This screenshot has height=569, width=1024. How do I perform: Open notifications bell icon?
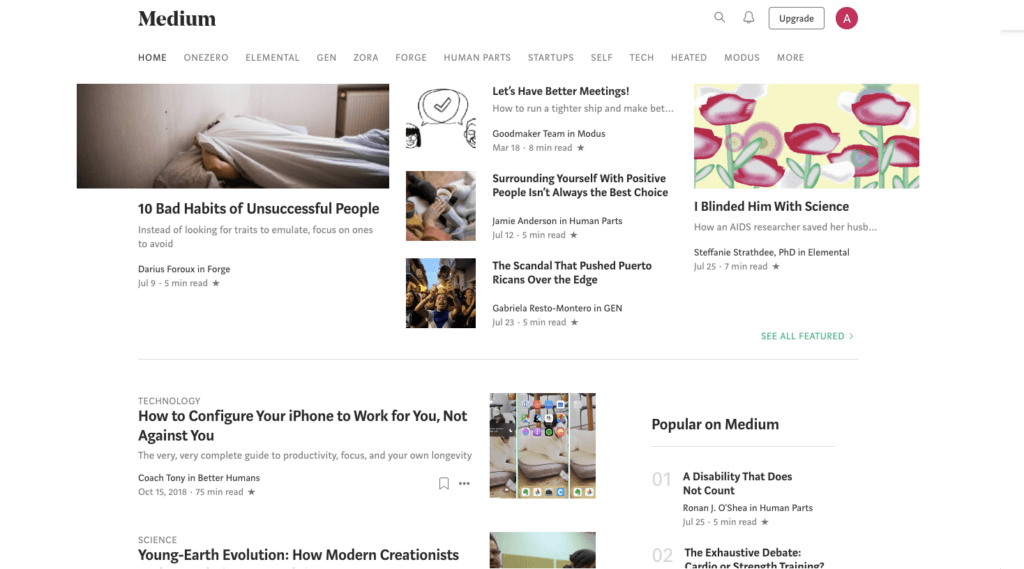748,18
